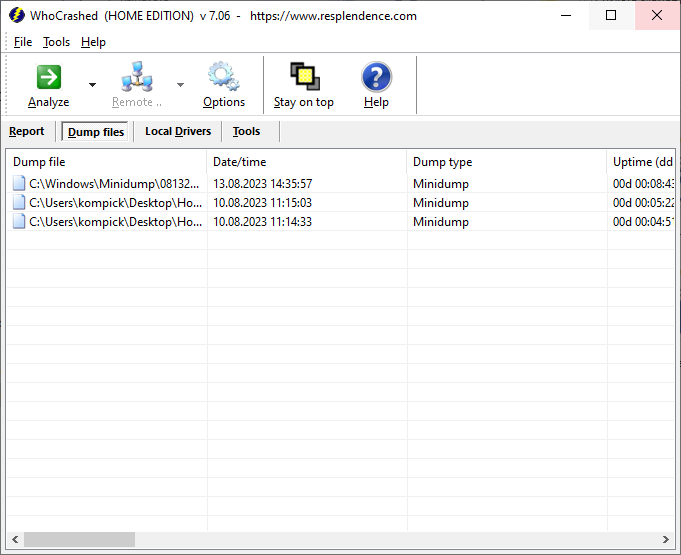Select the Dump files tab

(96, 132)
